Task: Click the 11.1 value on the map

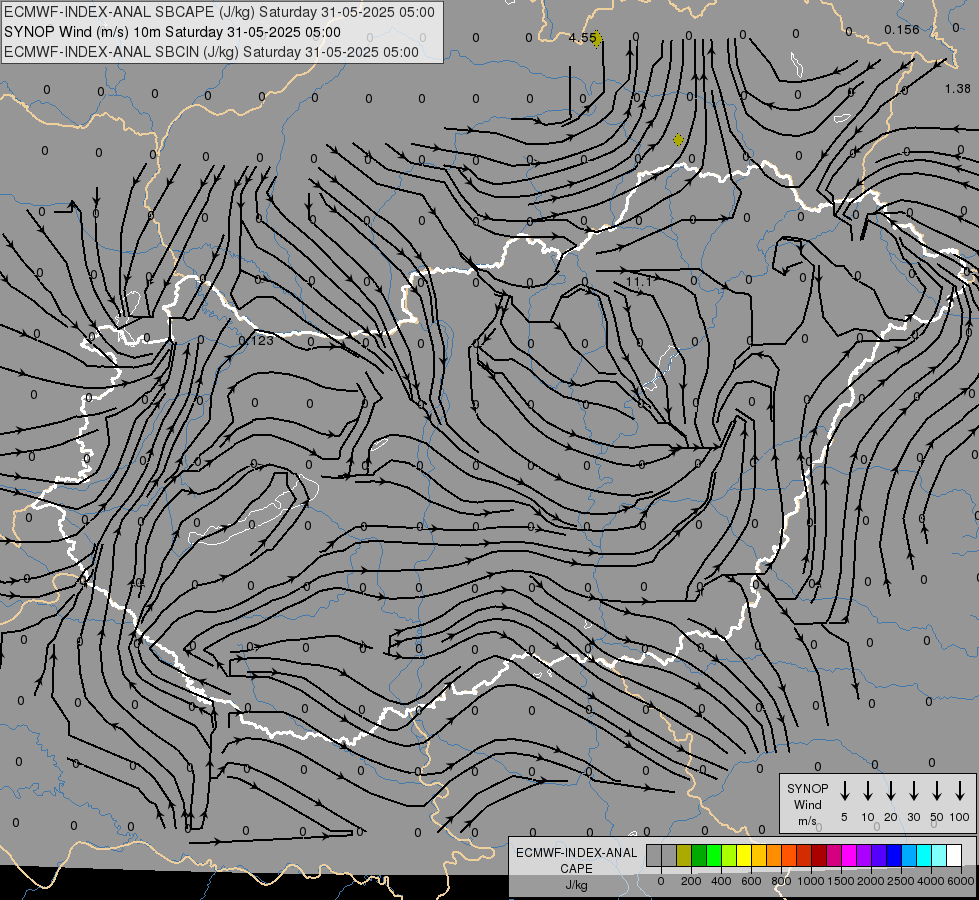Action: coord(639,282)
